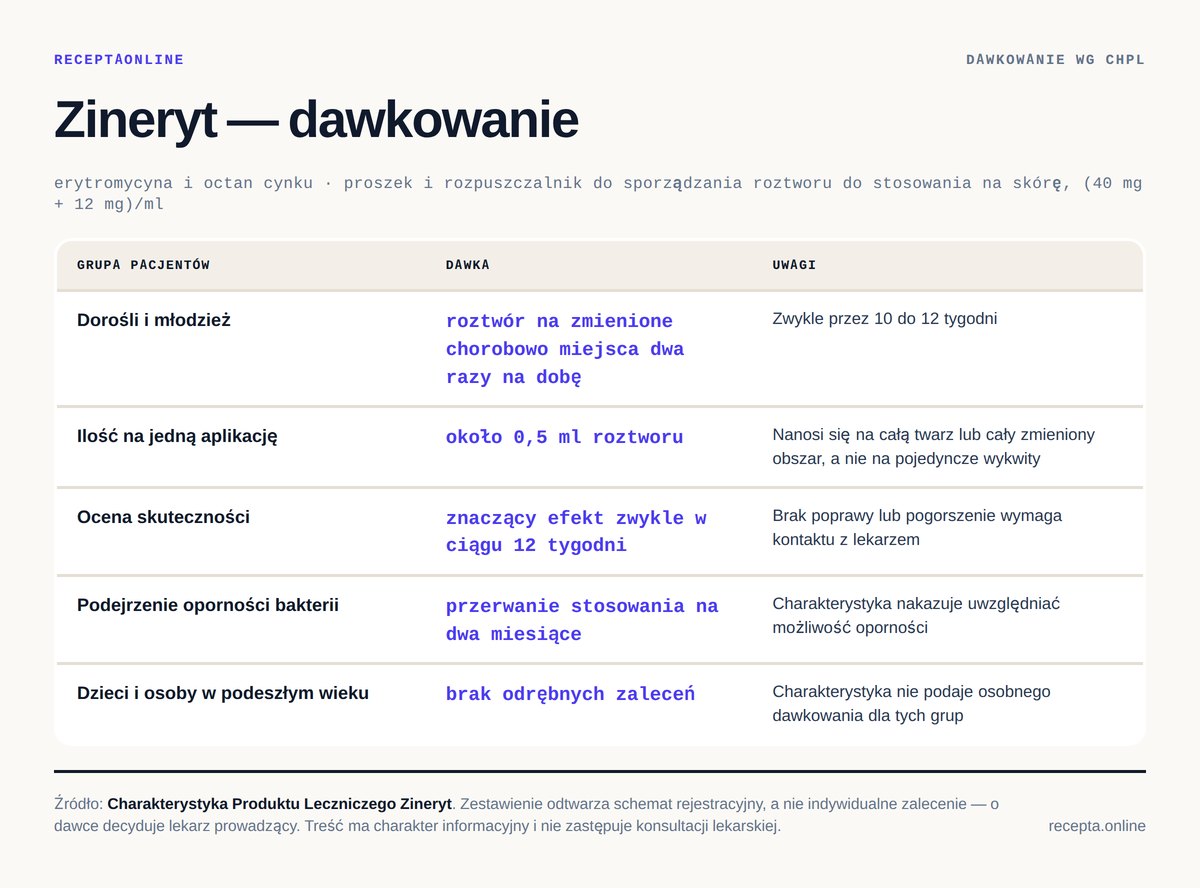The width and height of the screenshot is (1200, 888).
Task: Click 'Charakterystyka Produktu Leczniczego Zineryt' source text
Action: pos(280,804)
